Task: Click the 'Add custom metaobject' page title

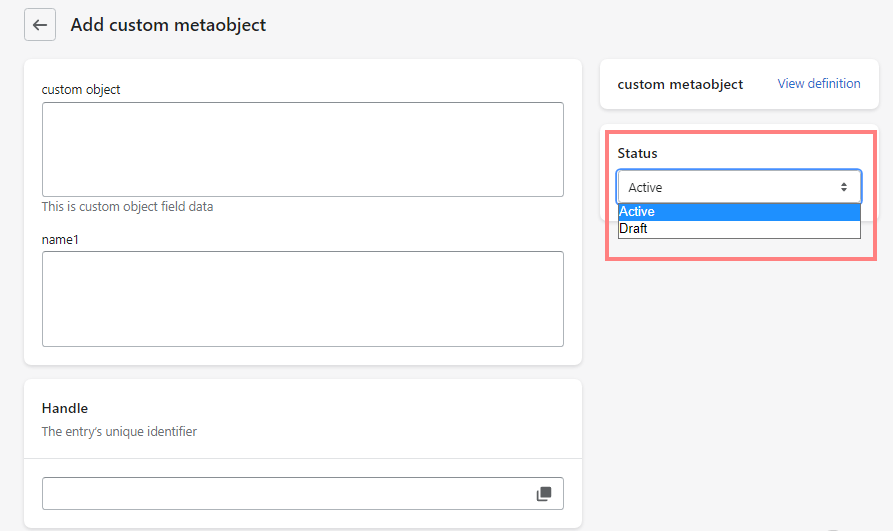Action: [x=168, y=25]
